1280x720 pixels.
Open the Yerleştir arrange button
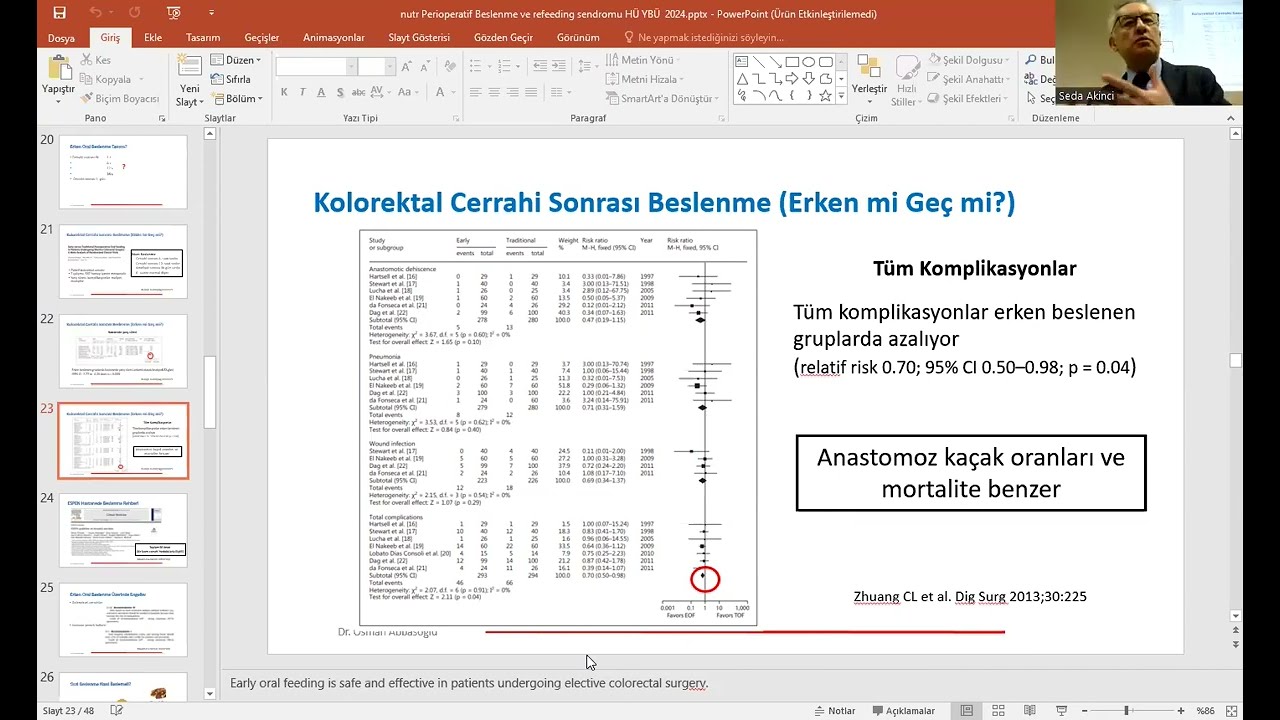[x=869, y=80]
